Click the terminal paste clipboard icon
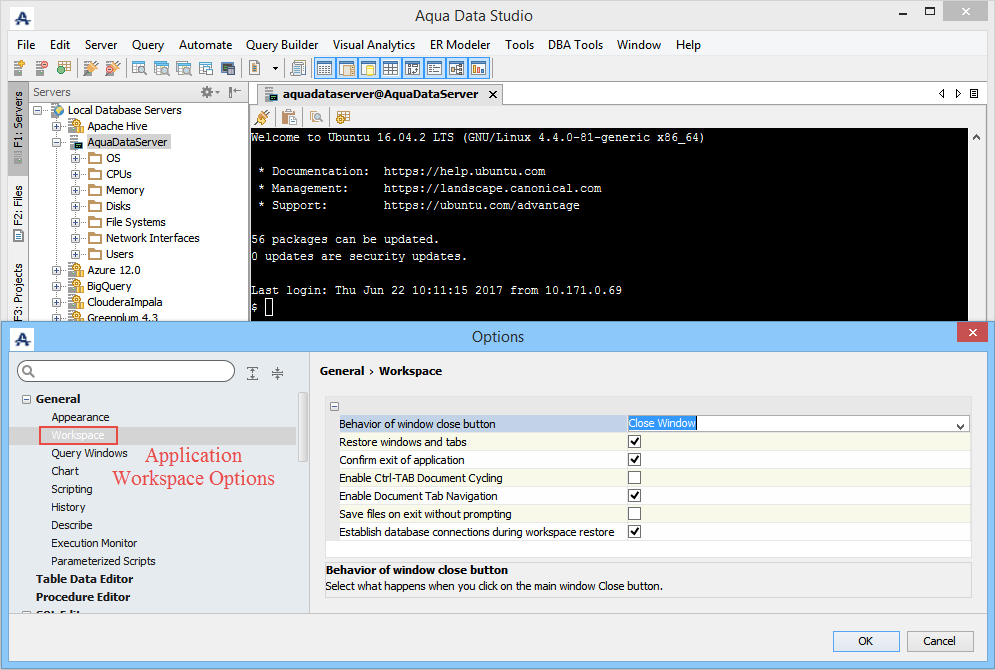This screenshot has width=995, height=670. coord(289,117)
